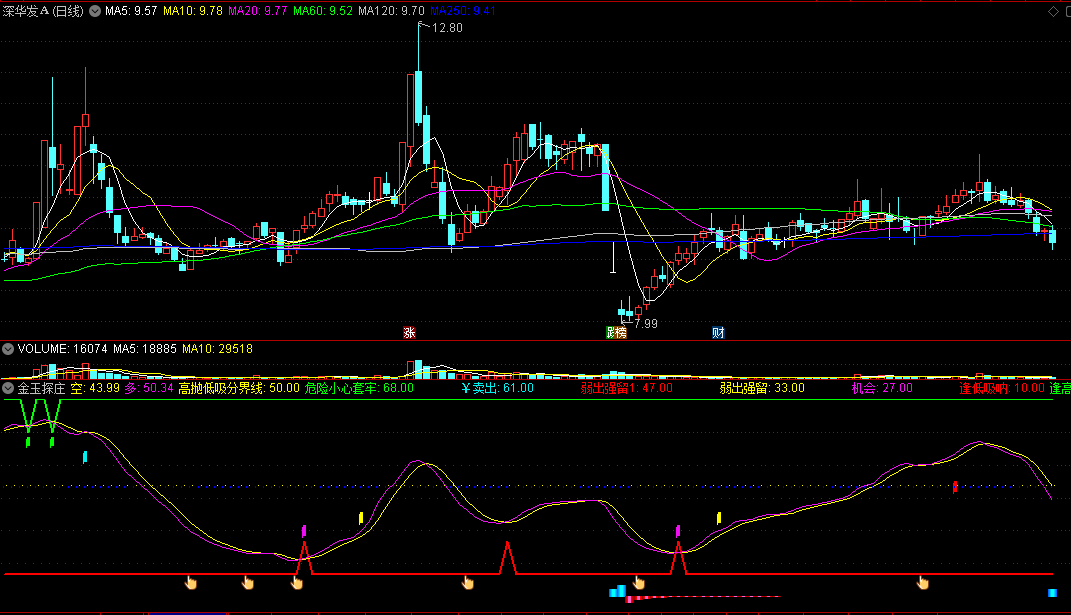Click the 12.80 high price annotation
1071x615 pixels.
click(x=447, y=28)
